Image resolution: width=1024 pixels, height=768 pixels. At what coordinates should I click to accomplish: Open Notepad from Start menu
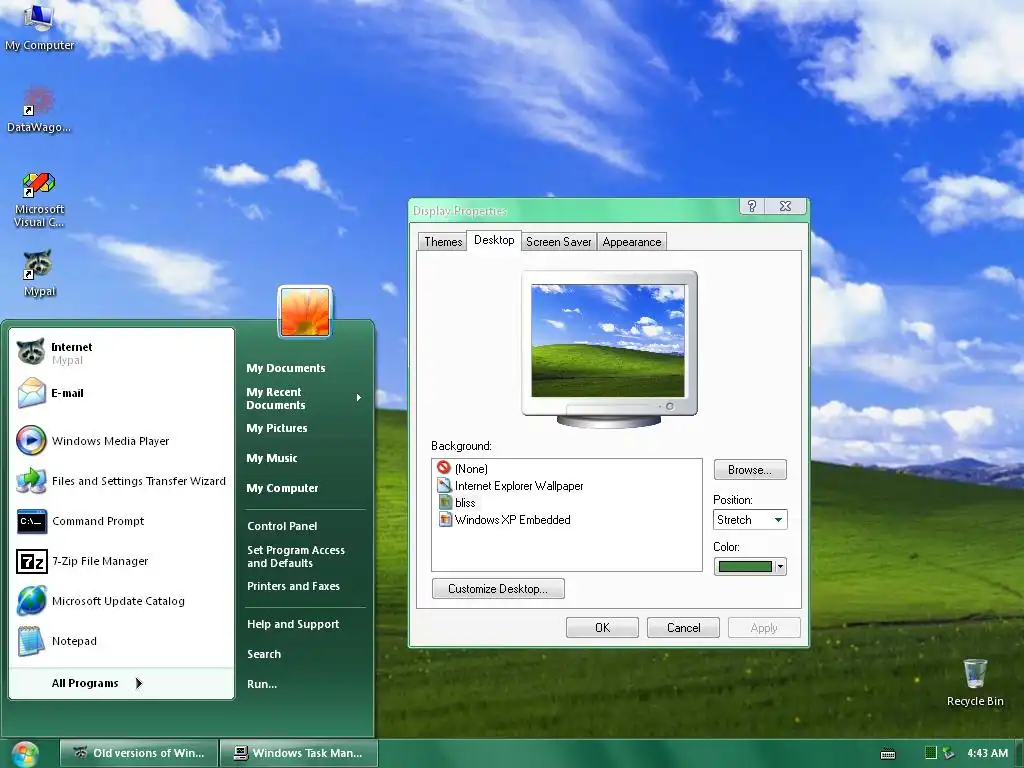point(121,641)
